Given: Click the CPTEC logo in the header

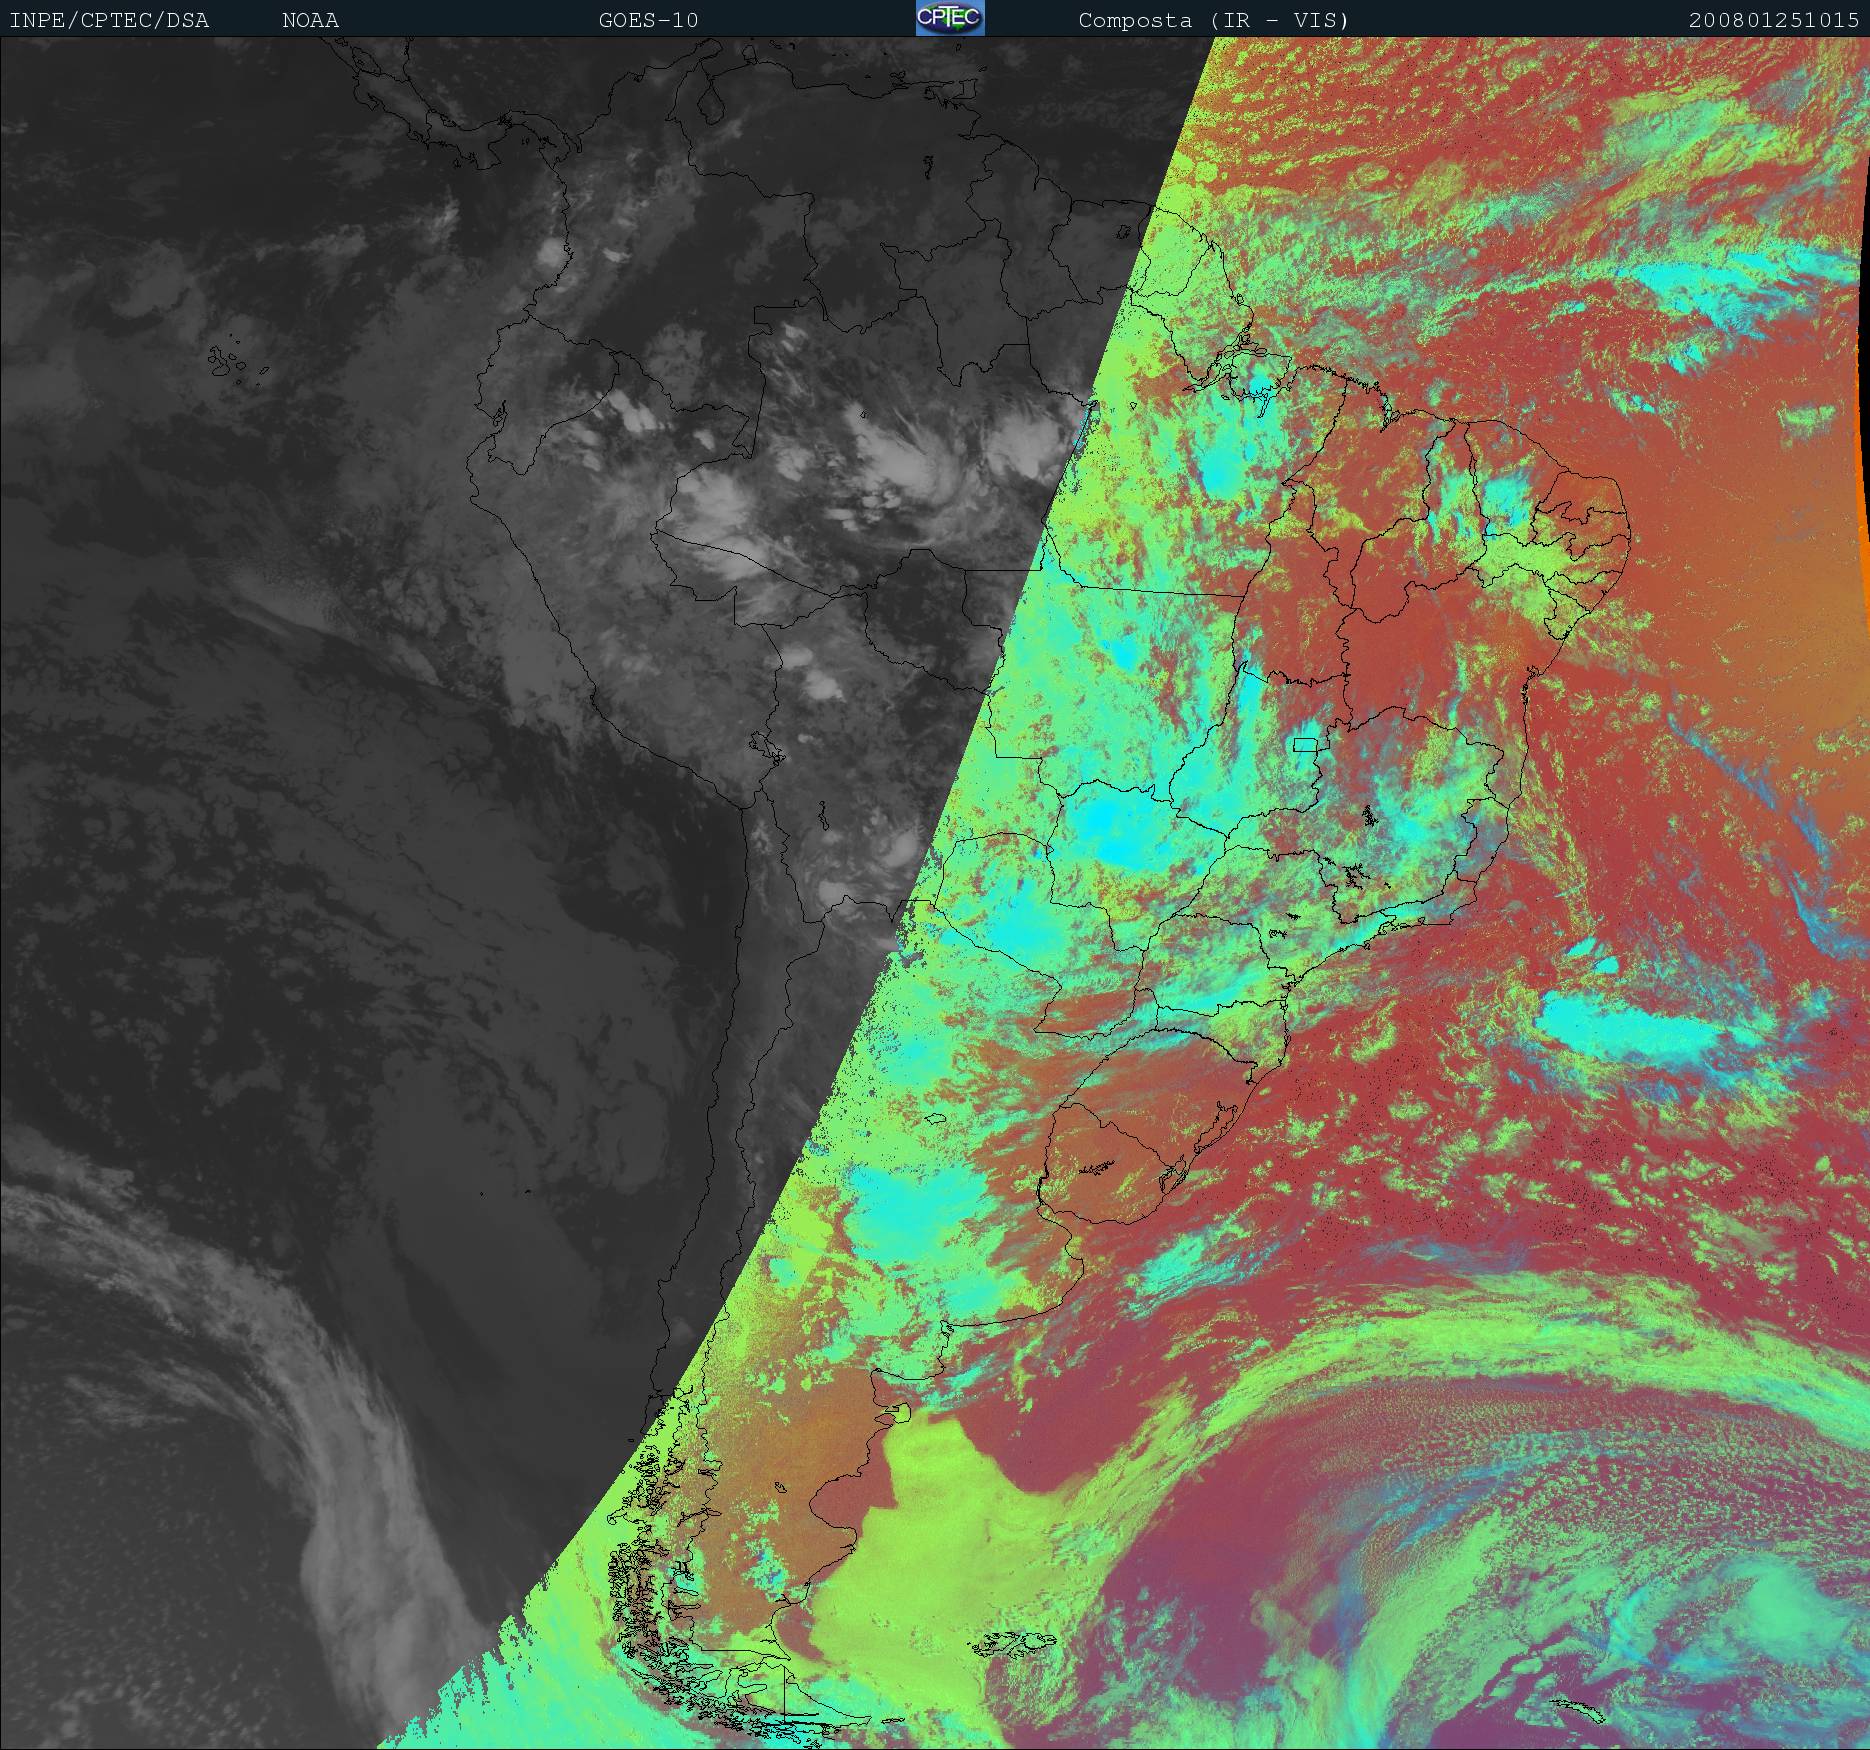Looking at the screenshot, I should tap(949, 18).
